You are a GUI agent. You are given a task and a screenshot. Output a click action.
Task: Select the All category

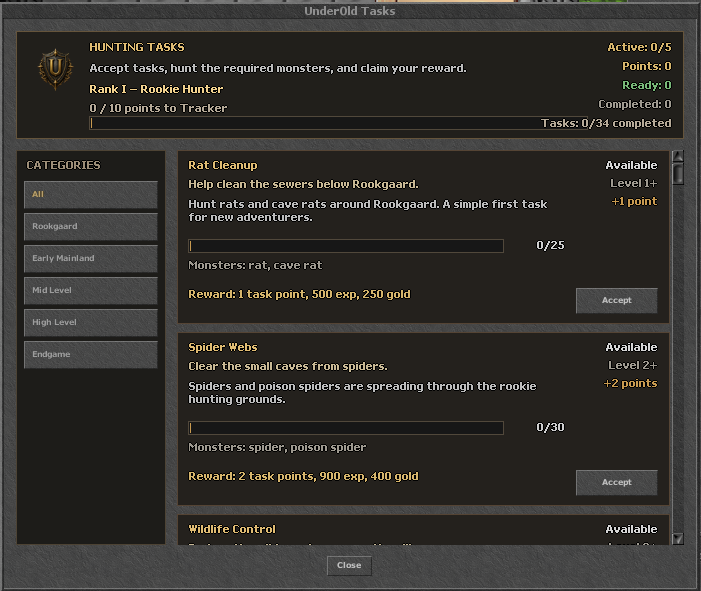91,194
